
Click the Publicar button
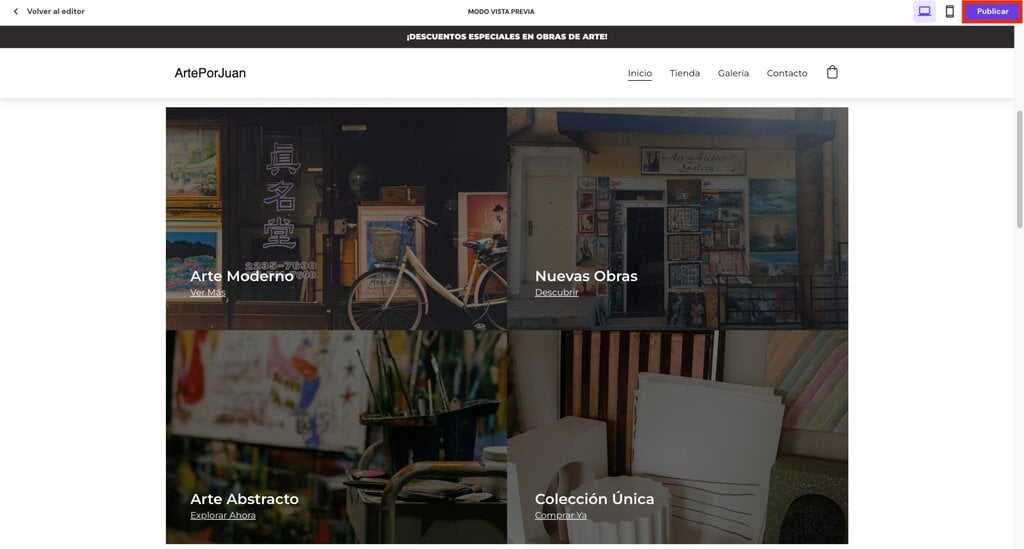pyautogui.click(x=992, y=12)
